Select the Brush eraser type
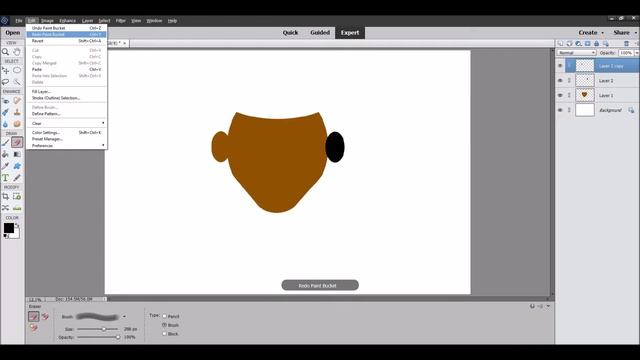 pyautogui.click(x=164, y=325)
